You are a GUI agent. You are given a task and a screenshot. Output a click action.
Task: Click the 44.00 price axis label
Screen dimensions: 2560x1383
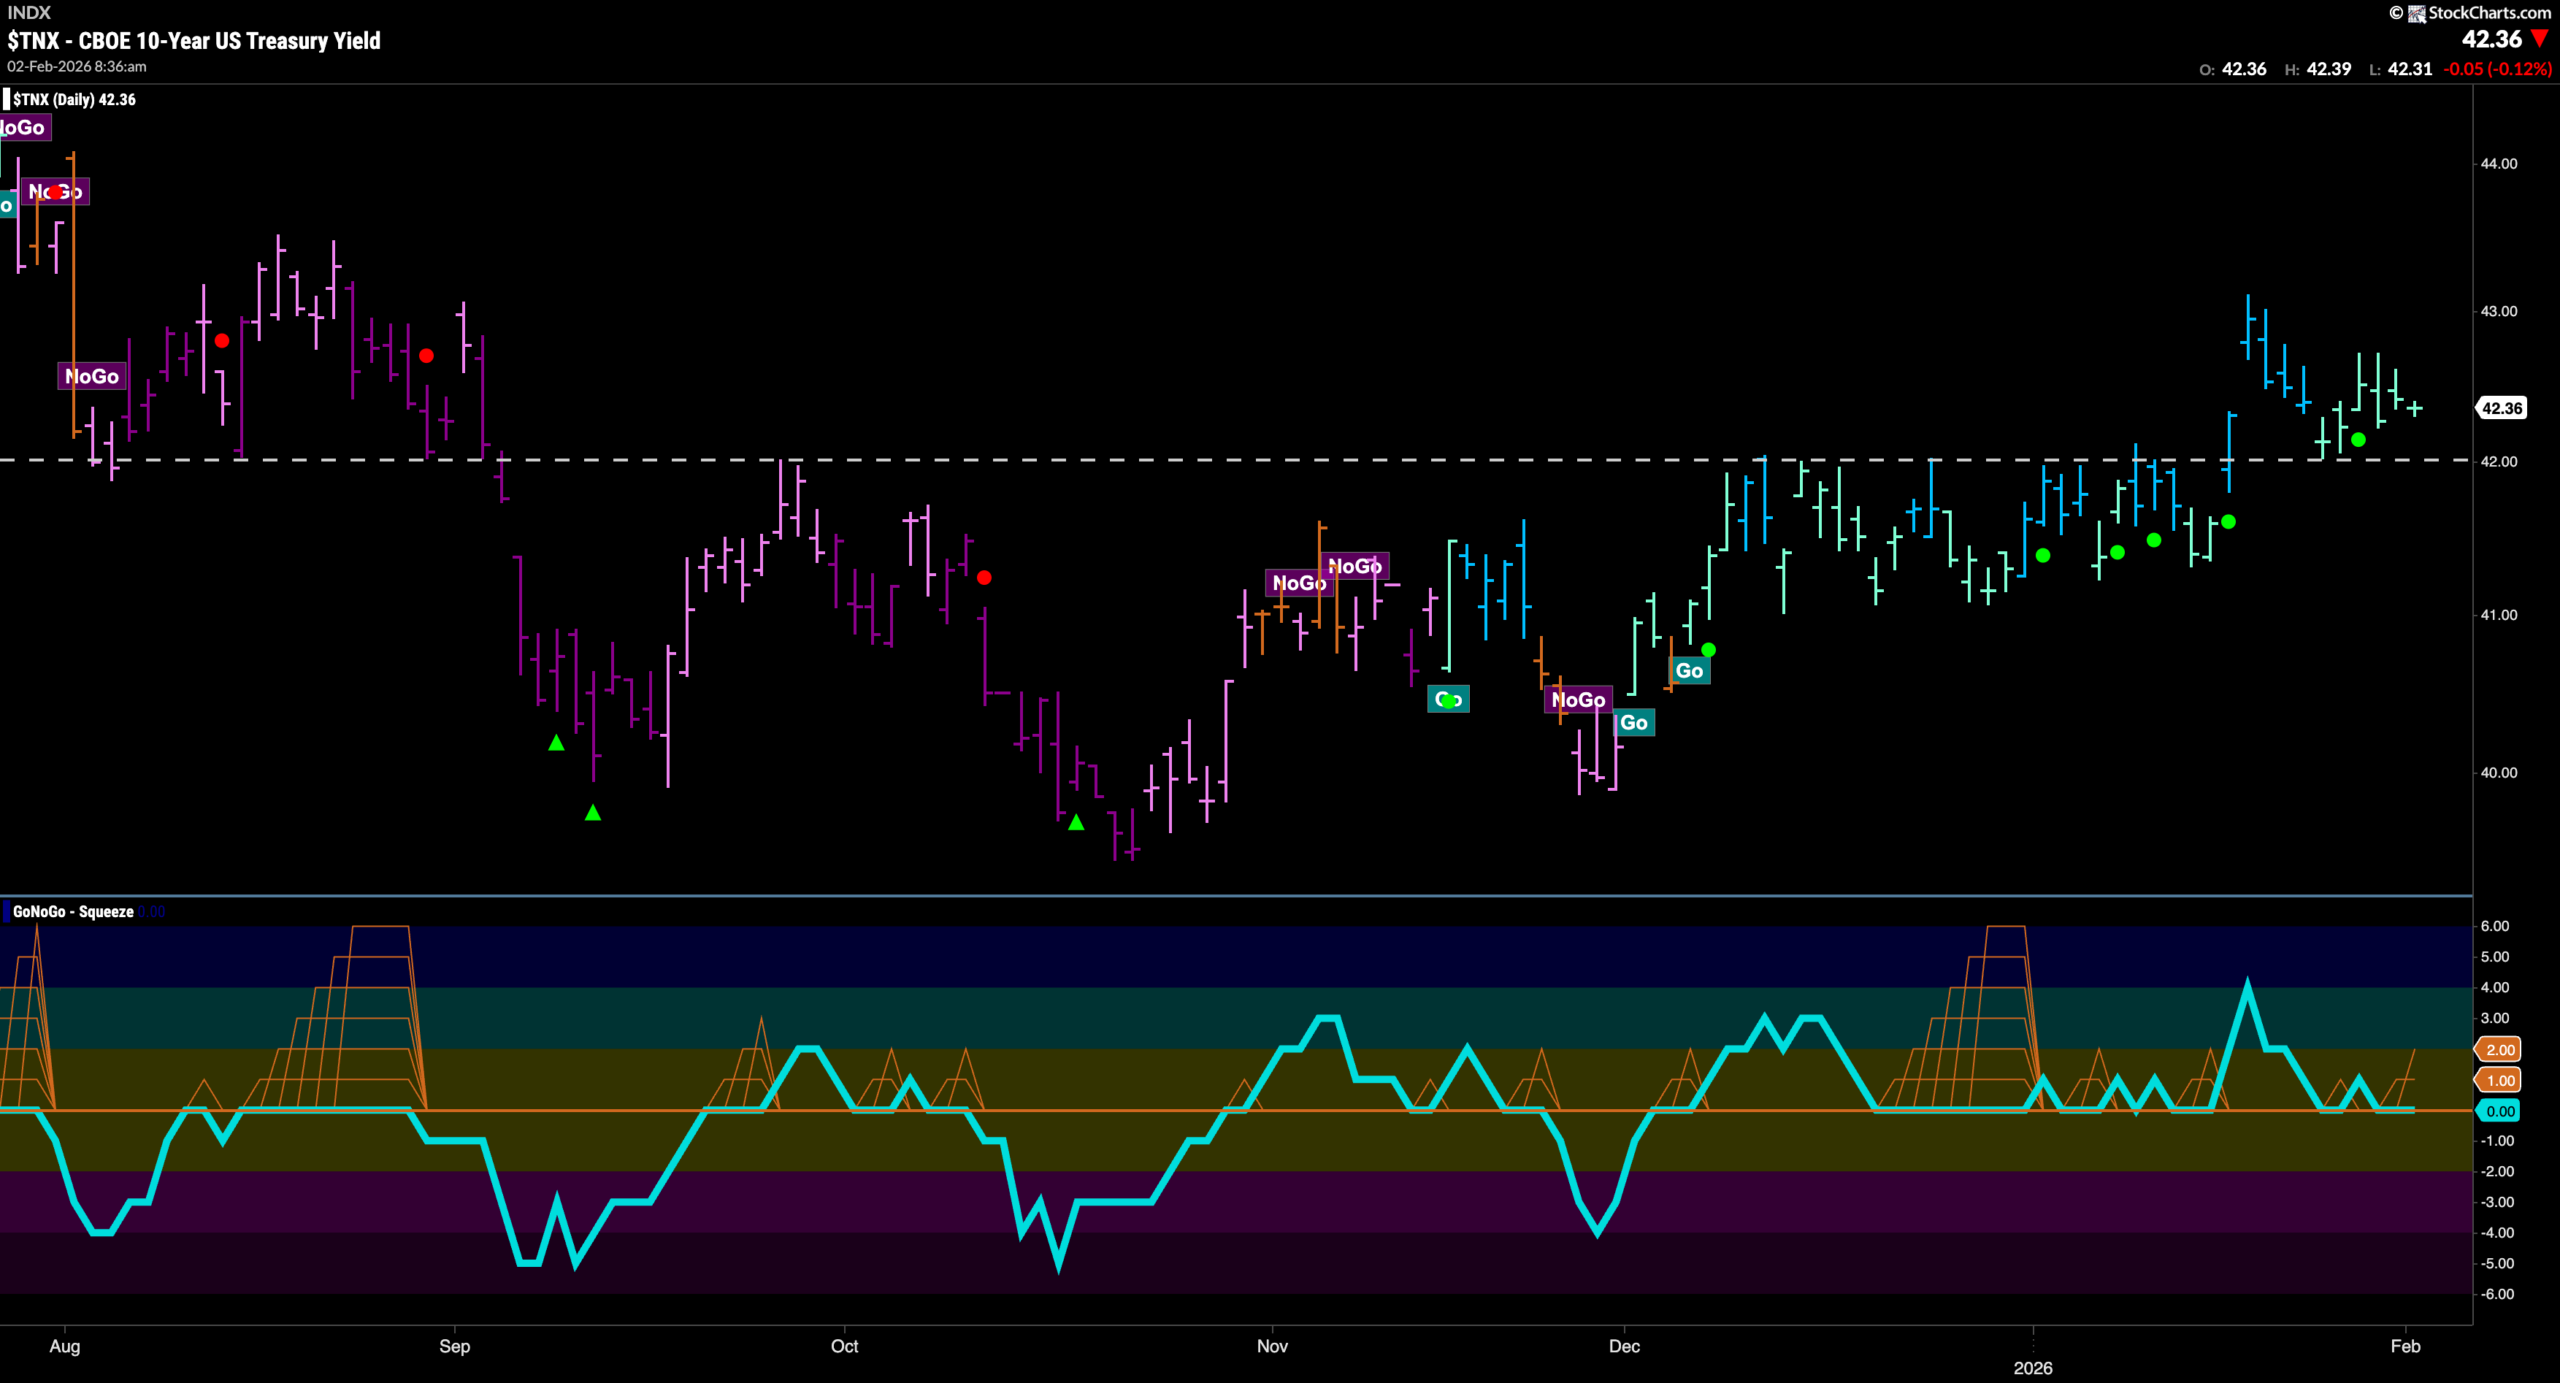point(2499,164)
